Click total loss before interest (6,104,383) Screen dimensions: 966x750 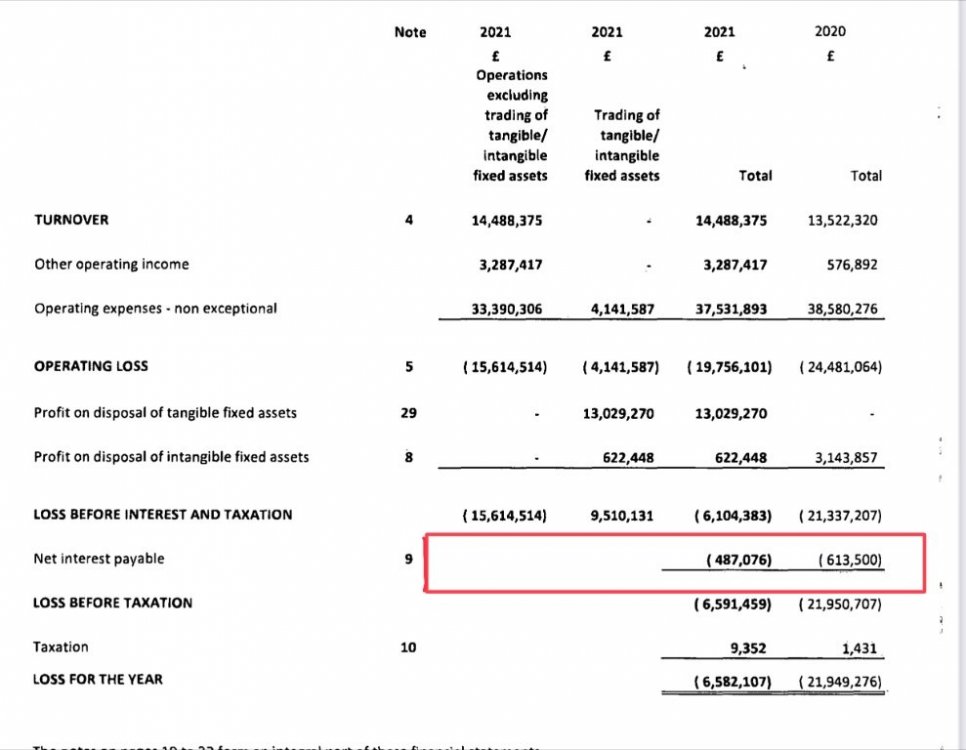[733, 515]
